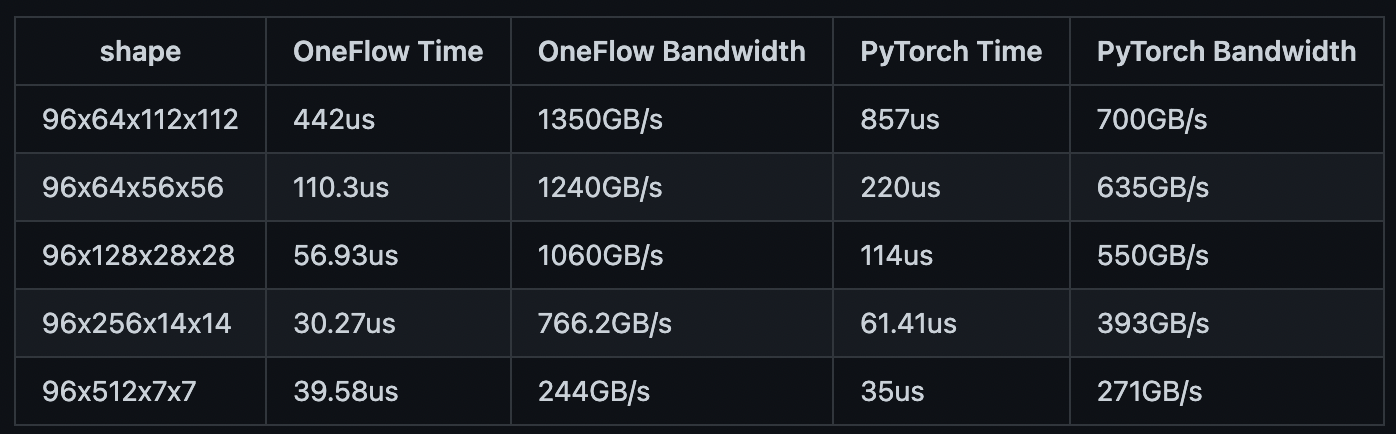Click the PyTorch Time column header
This screenshot has height=434, width=1396.
(950, 52)
